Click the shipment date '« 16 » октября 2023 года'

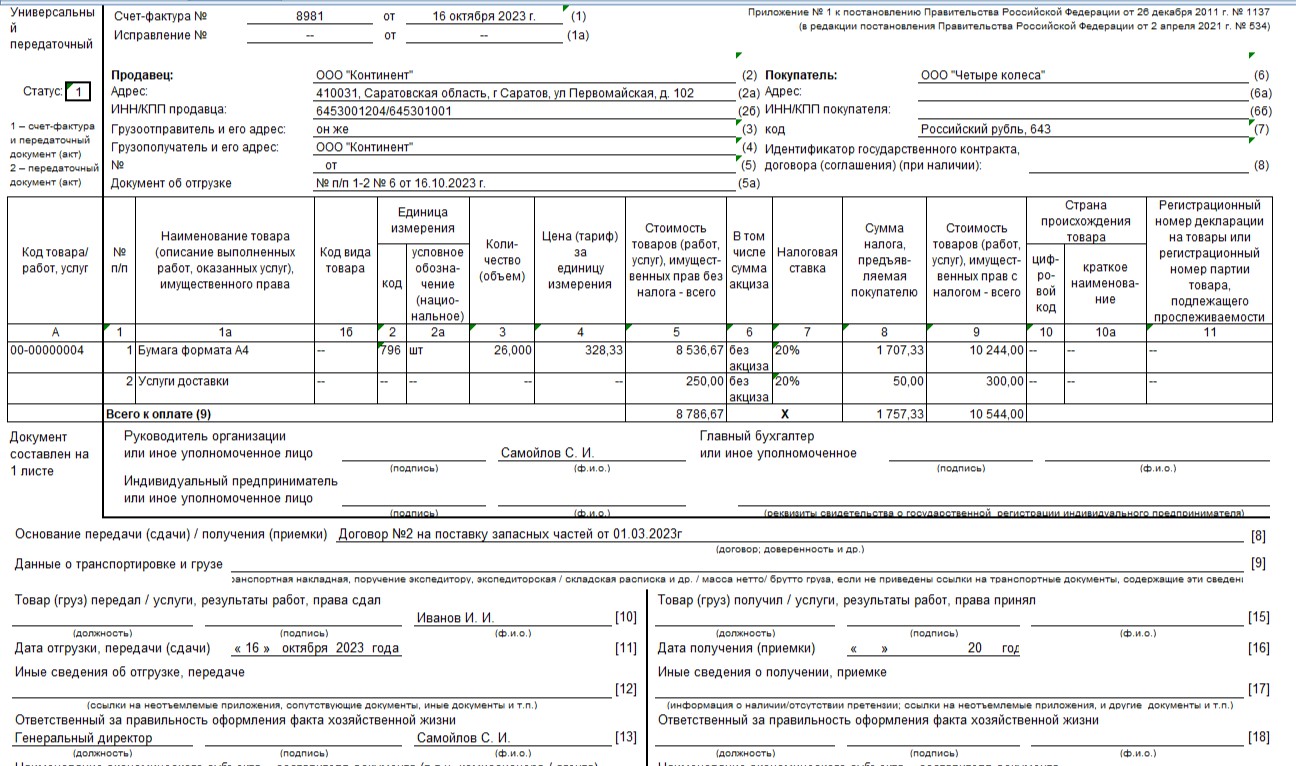tap(315, 648)
